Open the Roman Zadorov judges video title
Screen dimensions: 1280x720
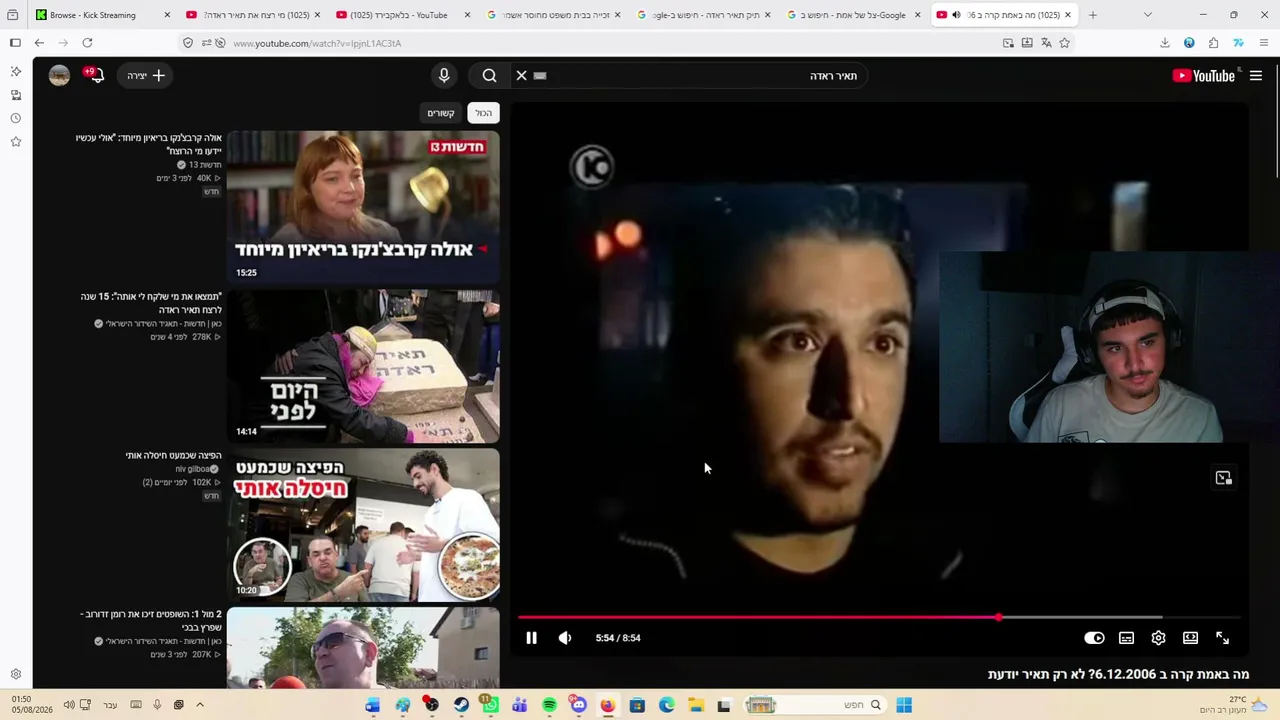coord(151,621)
